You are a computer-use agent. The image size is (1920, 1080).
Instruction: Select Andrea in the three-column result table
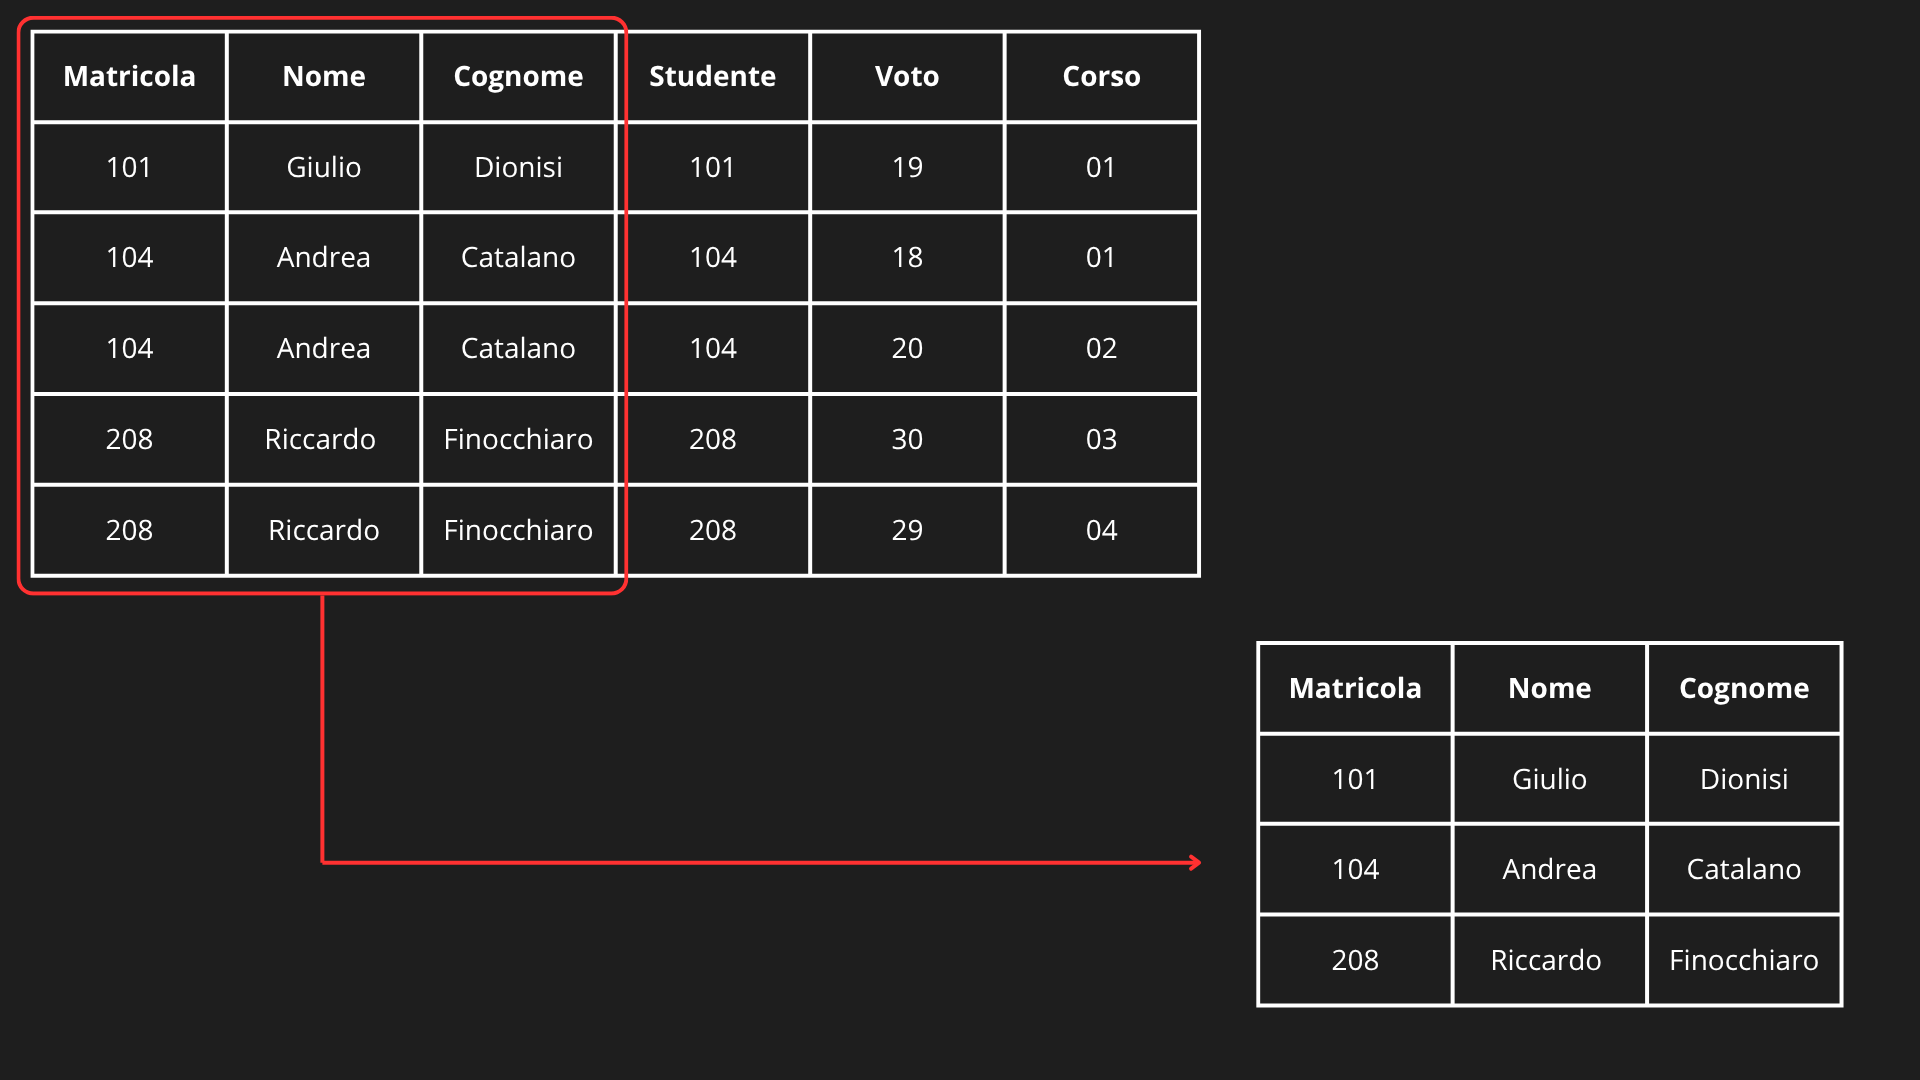point(1549,869)
